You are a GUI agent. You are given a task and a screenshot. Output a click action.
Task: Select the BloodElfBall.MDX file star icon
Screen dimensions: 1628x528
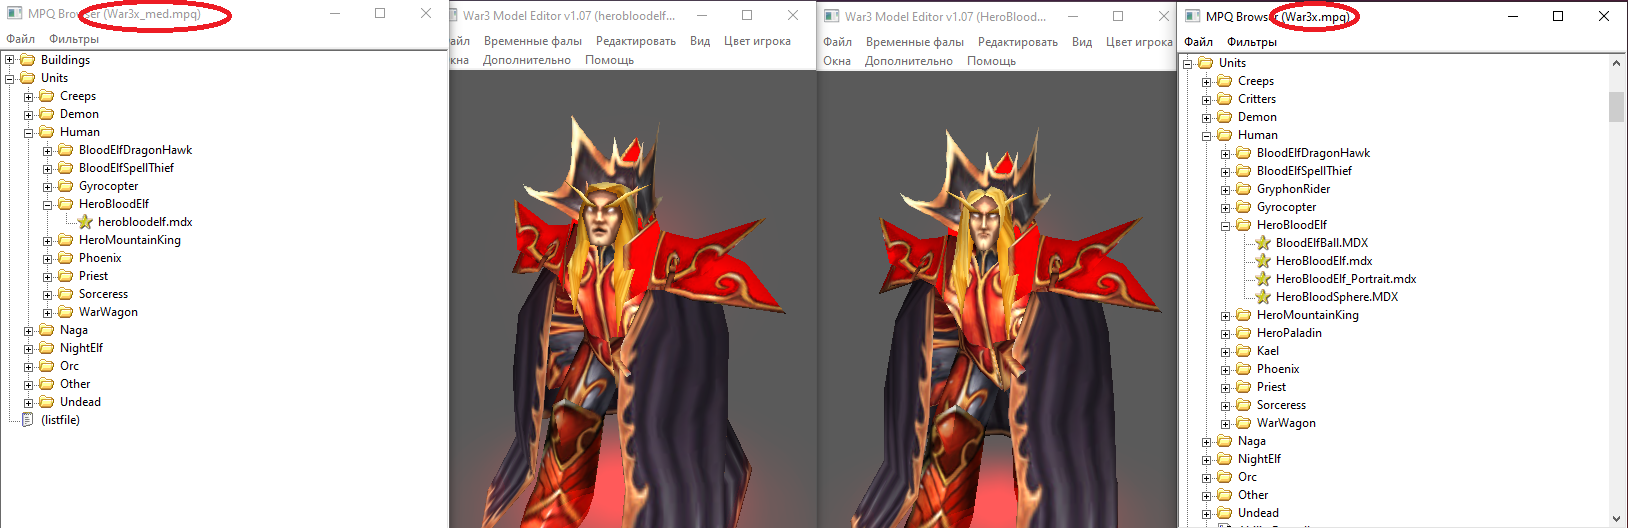1263,243
